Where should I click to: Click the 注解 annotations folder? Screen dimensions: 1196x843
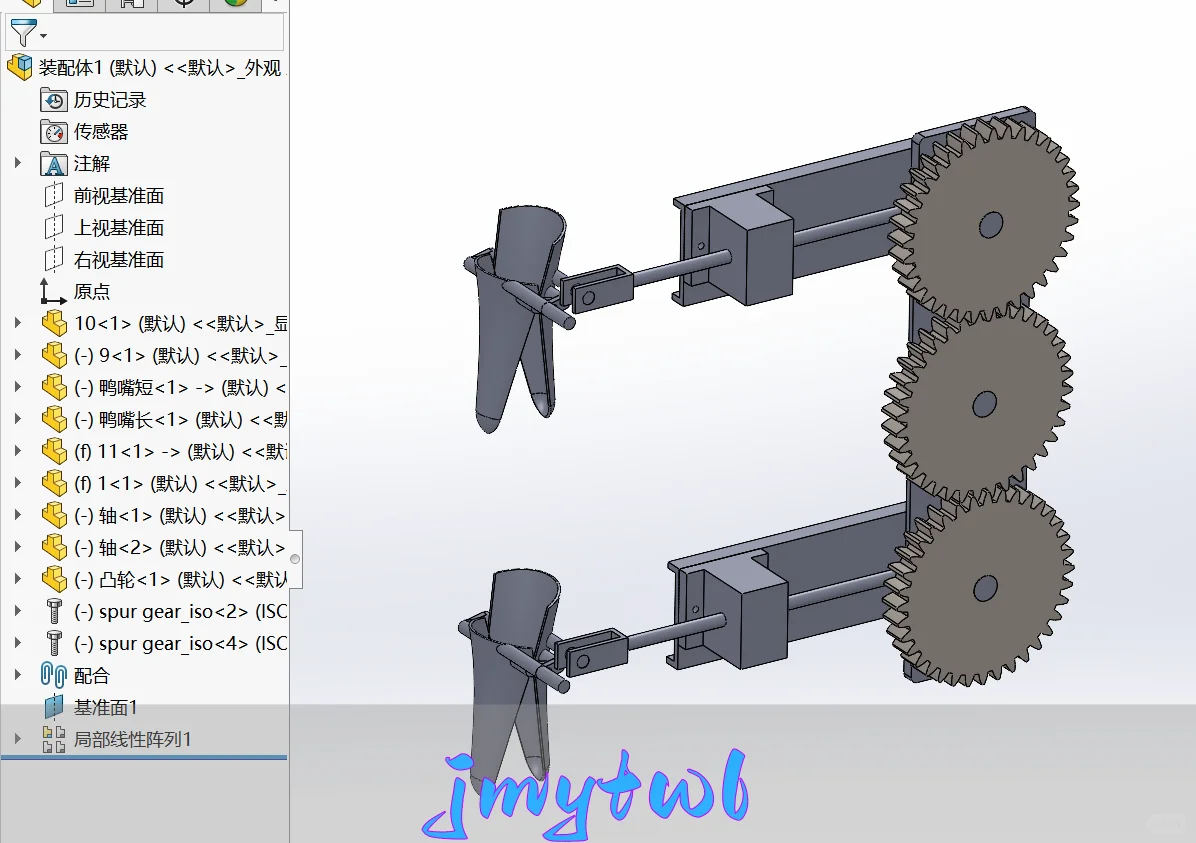click(53, 163)
